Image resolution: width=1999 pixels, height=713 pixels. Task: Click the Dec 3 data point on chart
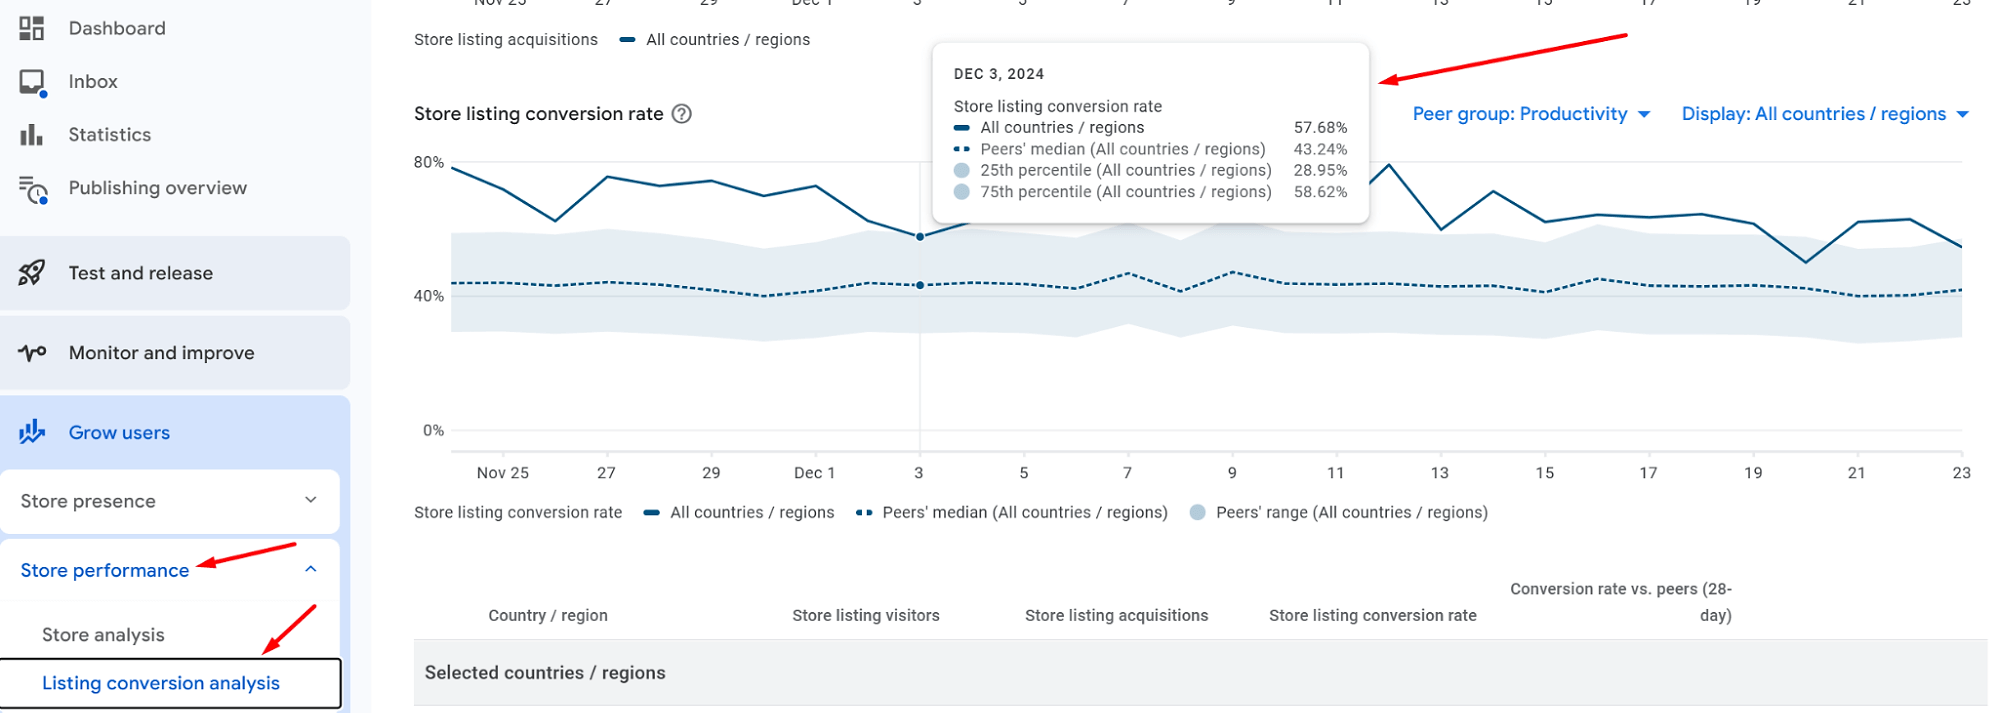(920, 237)
